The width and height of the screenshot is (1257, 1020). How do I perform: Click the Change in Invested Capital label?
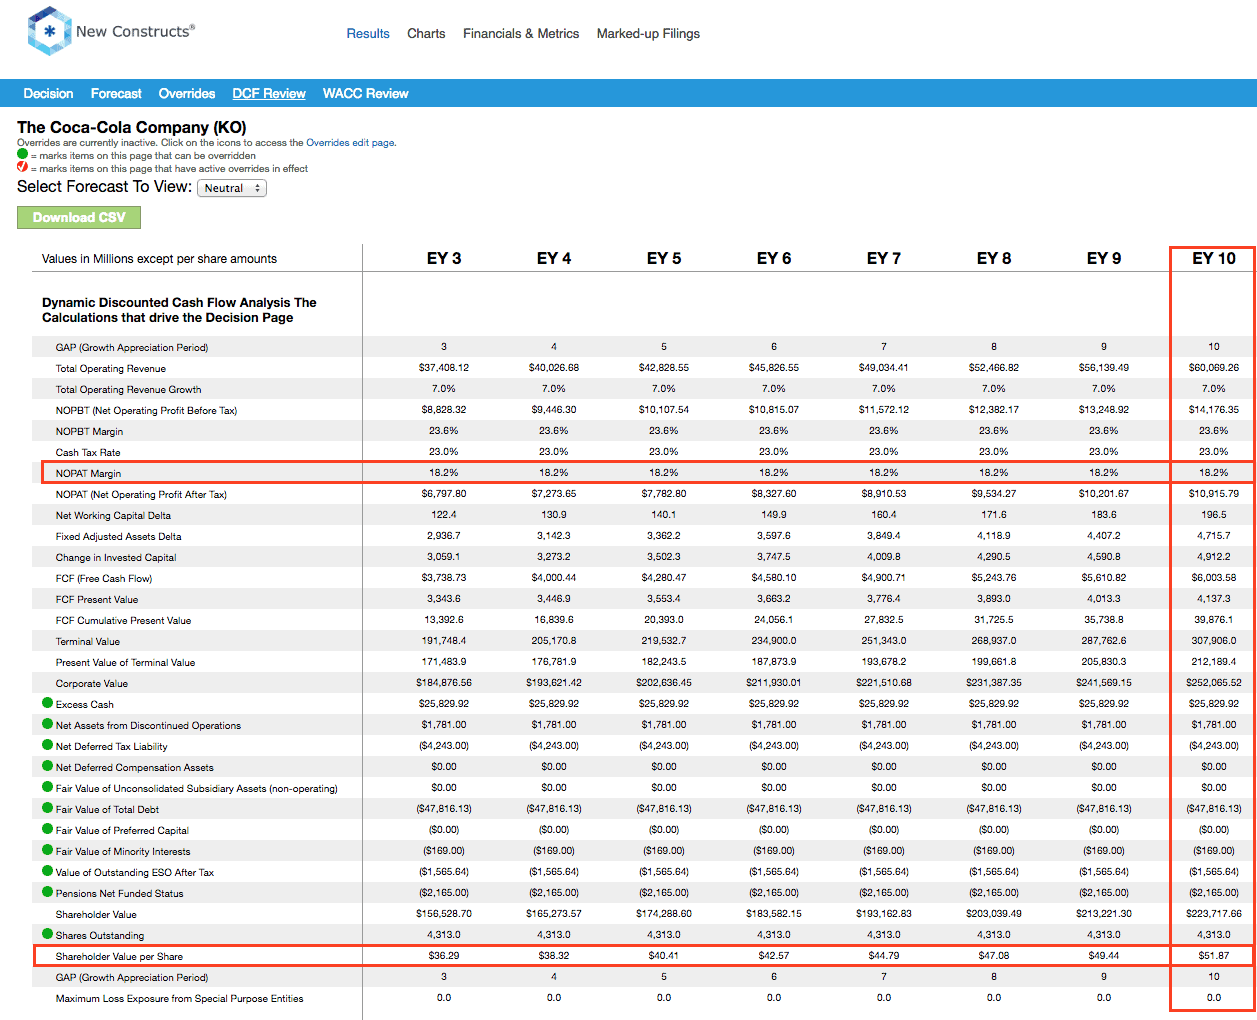(116, 557)
